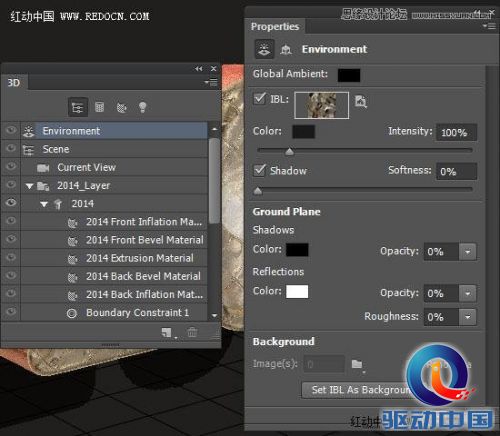The width and height of the screenshot is (500, 436).
Task: Click the Shadows Opacity 0% field
Action: (x=441, y=252)
